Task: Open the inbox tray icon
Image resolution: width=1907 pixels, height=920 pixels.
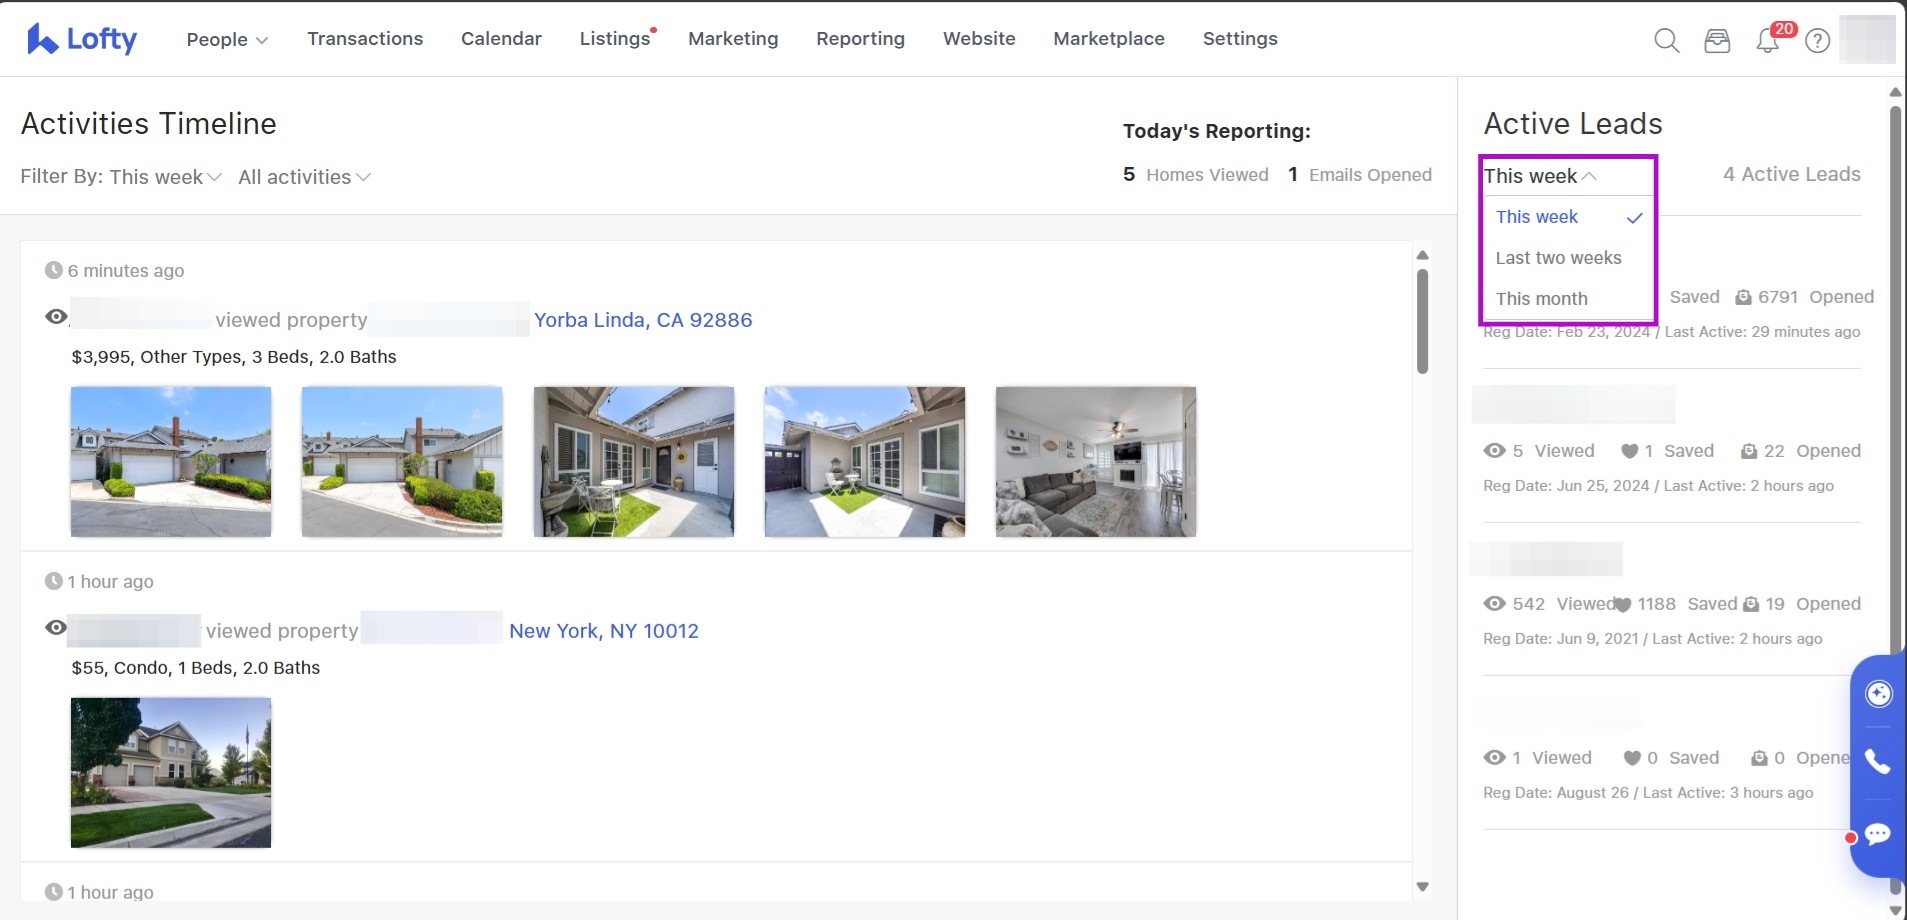Action: 1717,41
